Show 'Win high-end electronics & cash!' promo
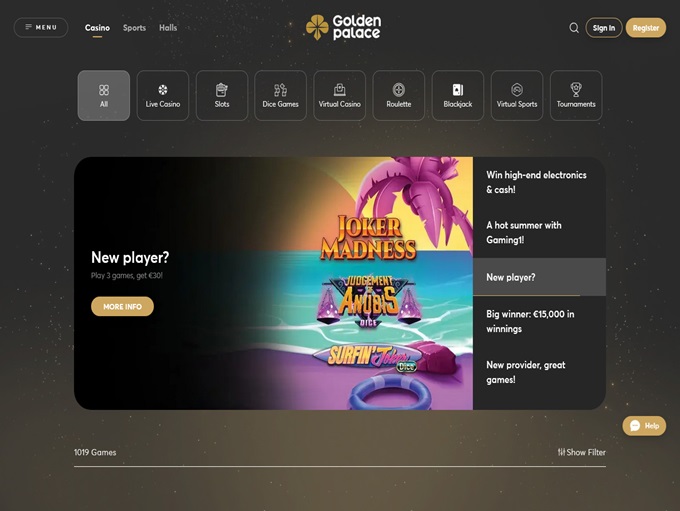Screen dimensions: 680x511 (538, 182)
